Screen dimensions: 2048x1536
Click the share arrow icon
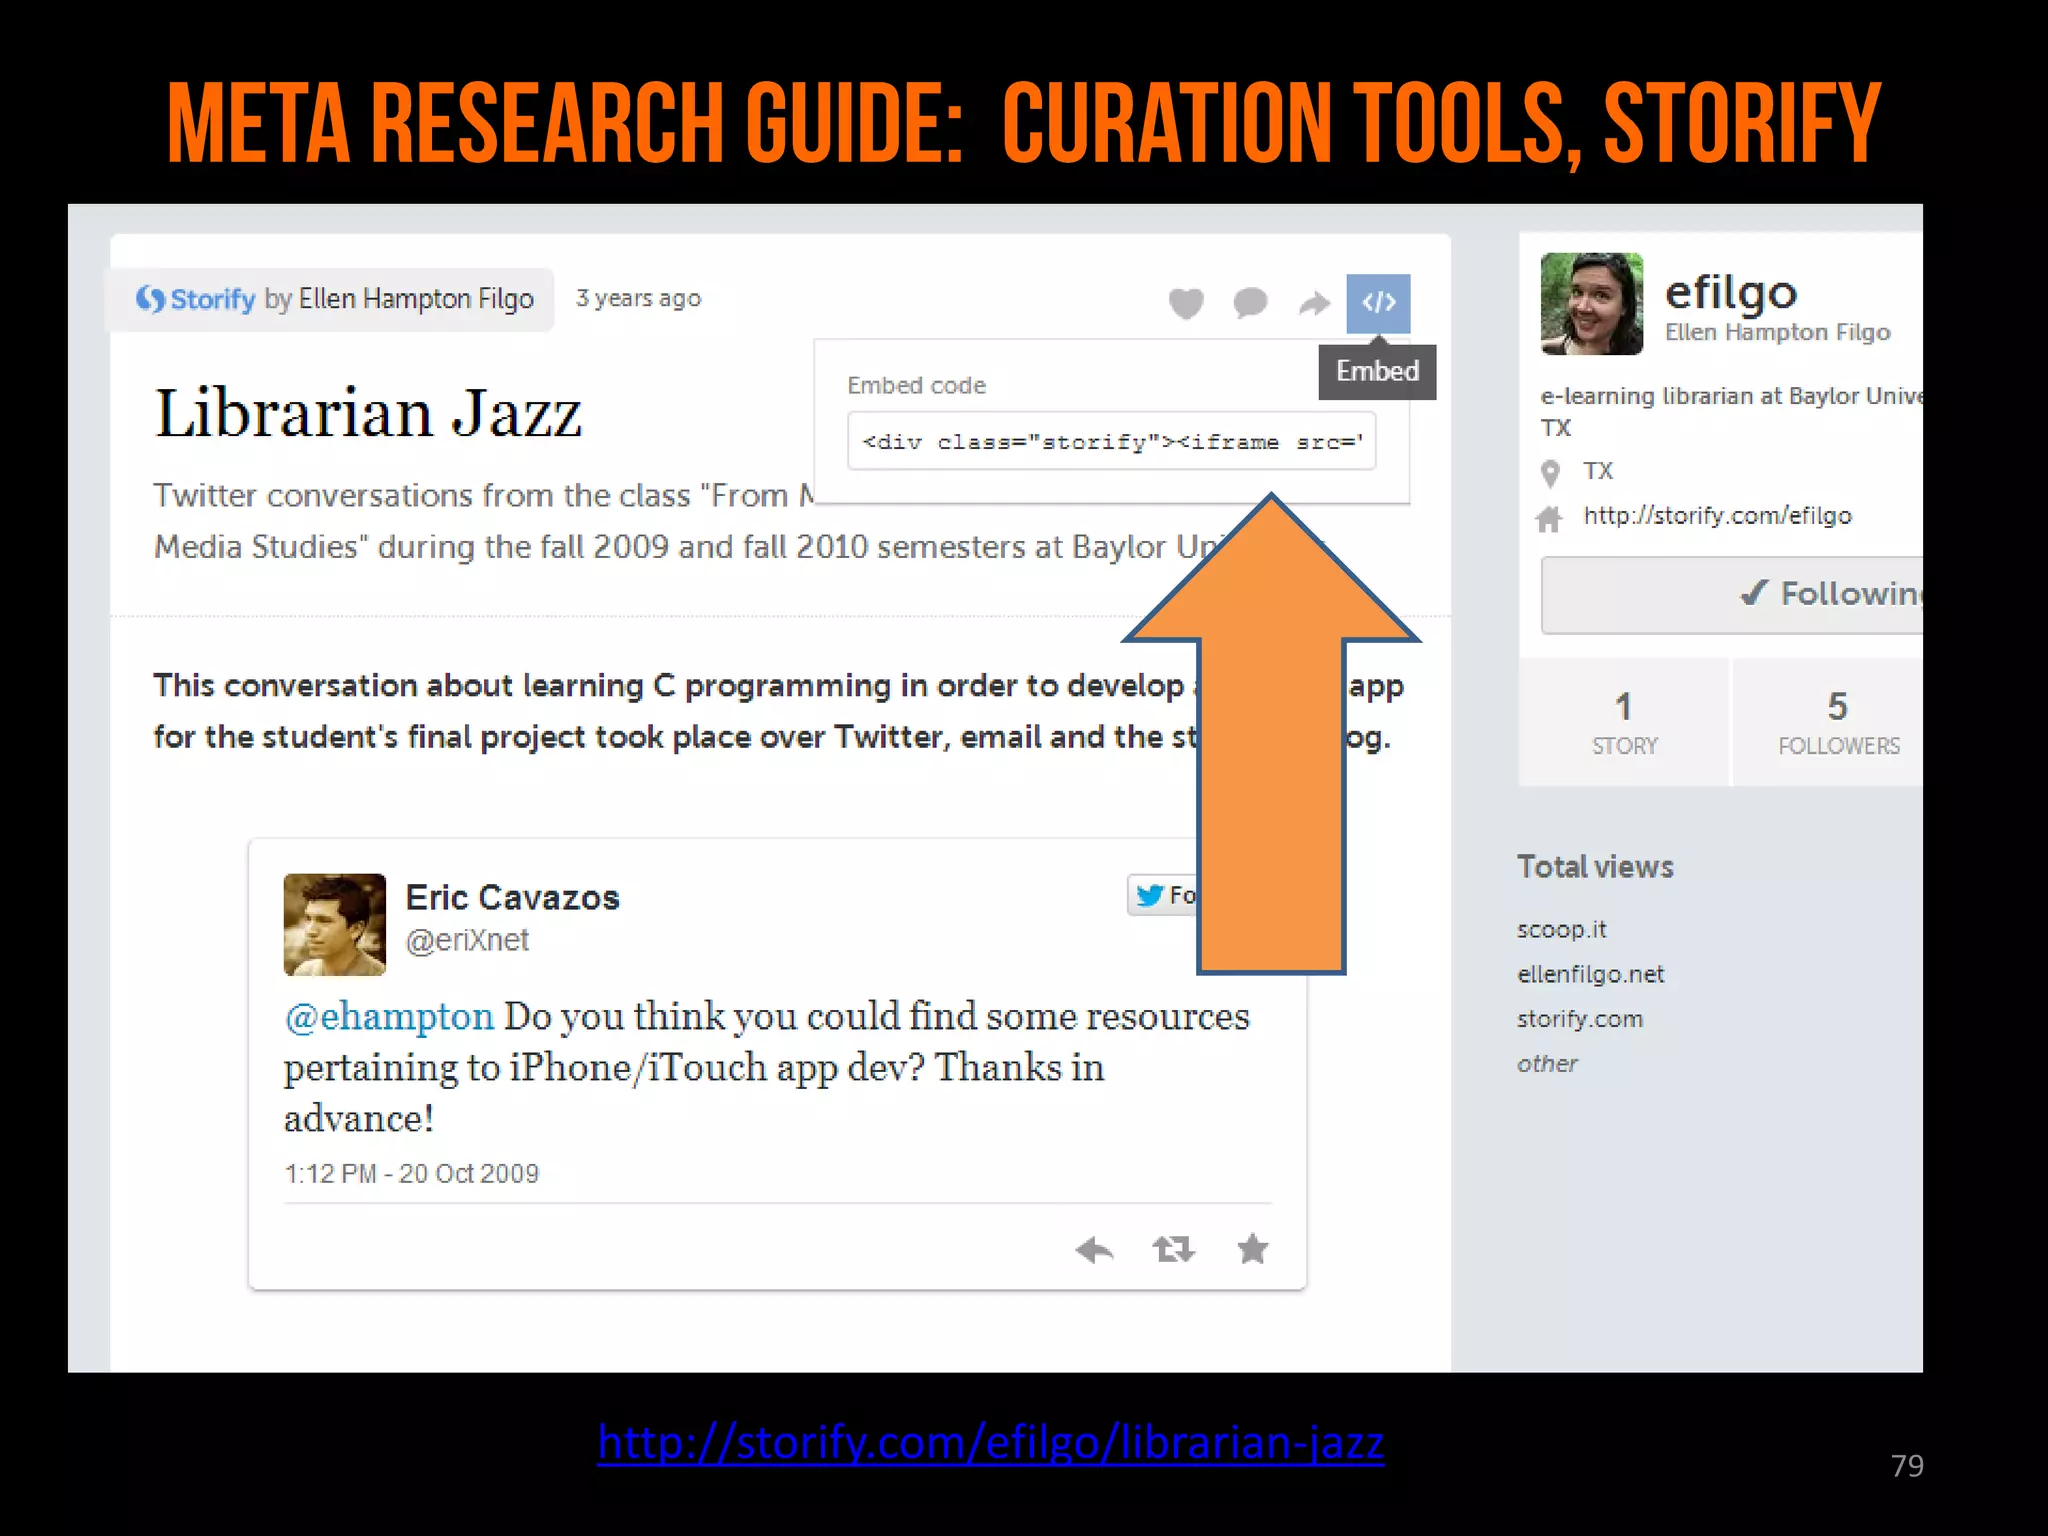point(1314,302)
